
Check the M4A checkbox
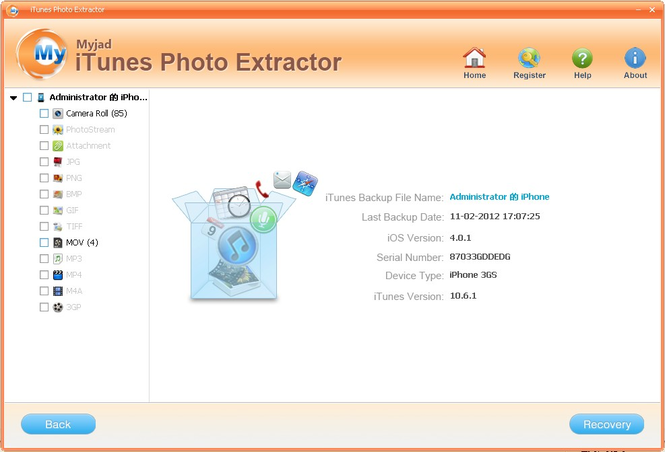[x=44, y=290]
